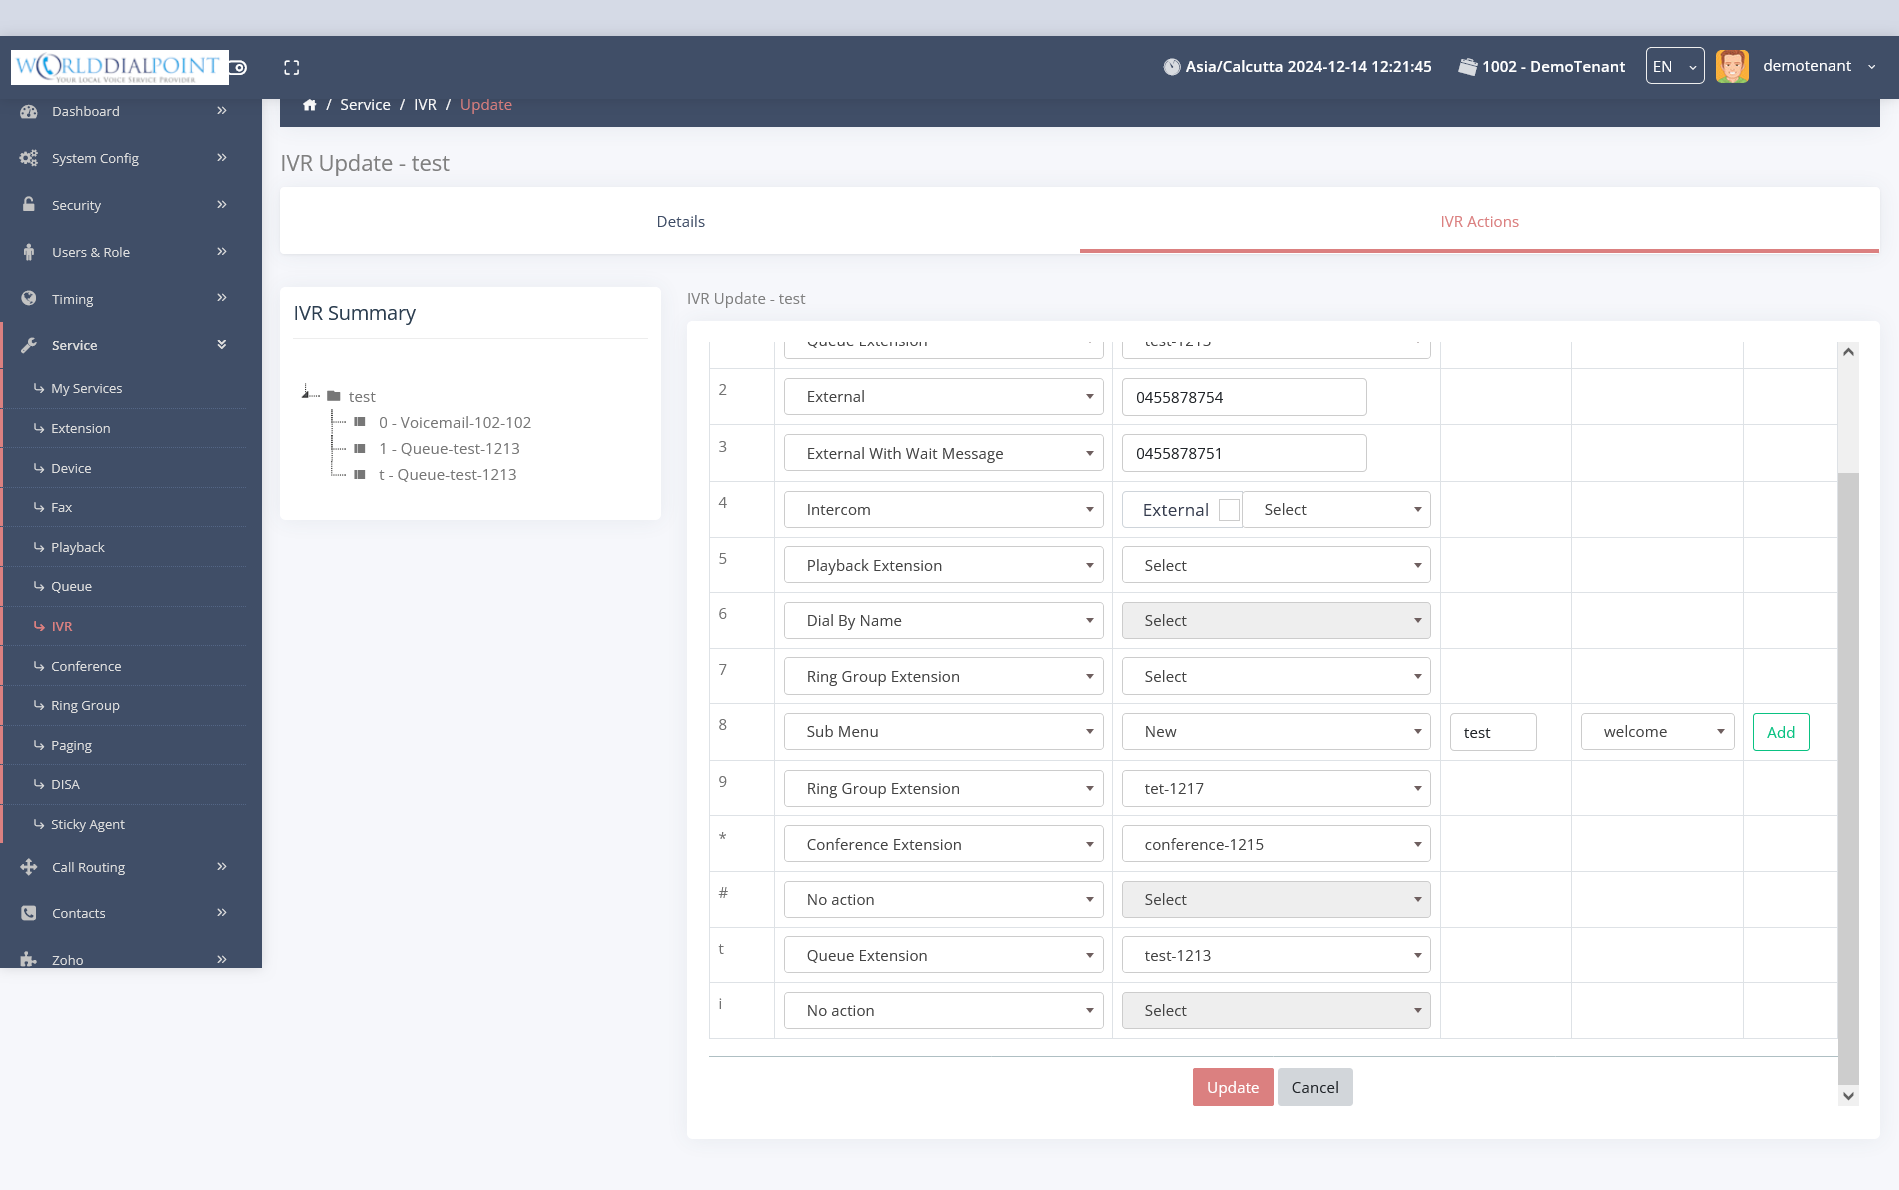Image resolution: width=1899 pixels, height=1190 pixels.
Task: Open the EN language dropdown
Action: (1674, 67)
